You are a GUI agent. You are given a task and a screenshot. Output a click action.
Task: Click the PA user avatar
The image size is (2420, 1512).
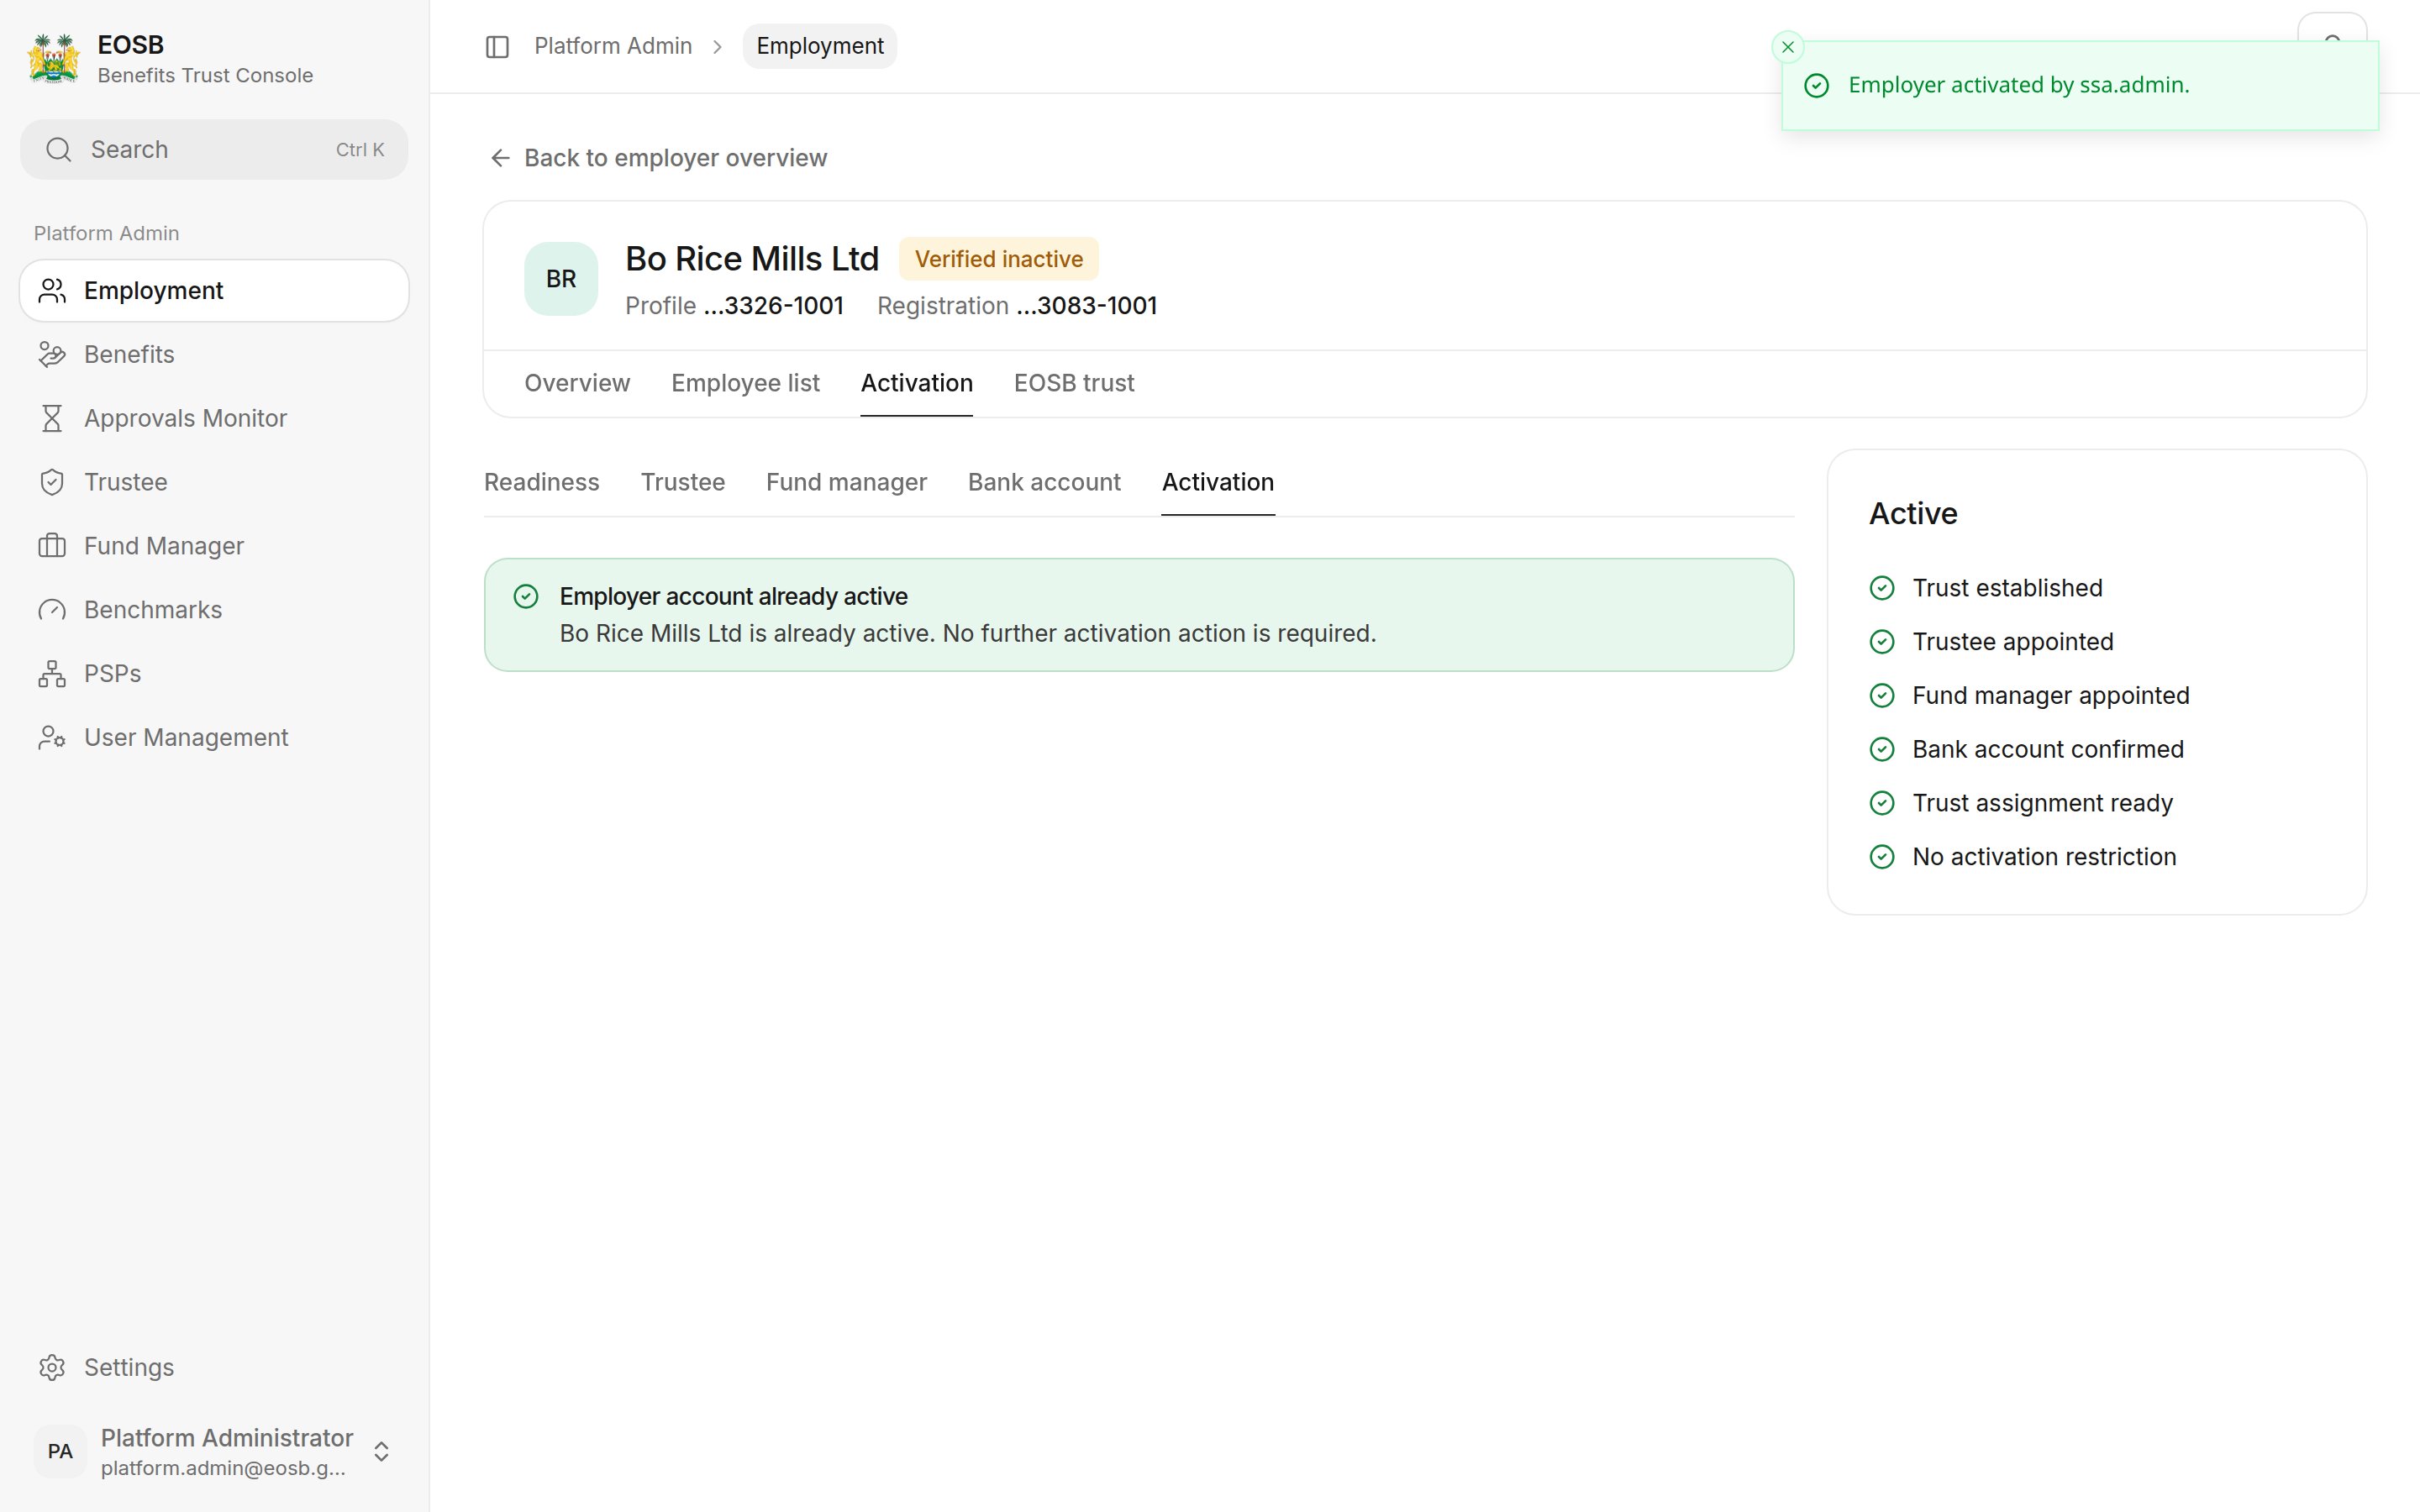coord(60,1452)
